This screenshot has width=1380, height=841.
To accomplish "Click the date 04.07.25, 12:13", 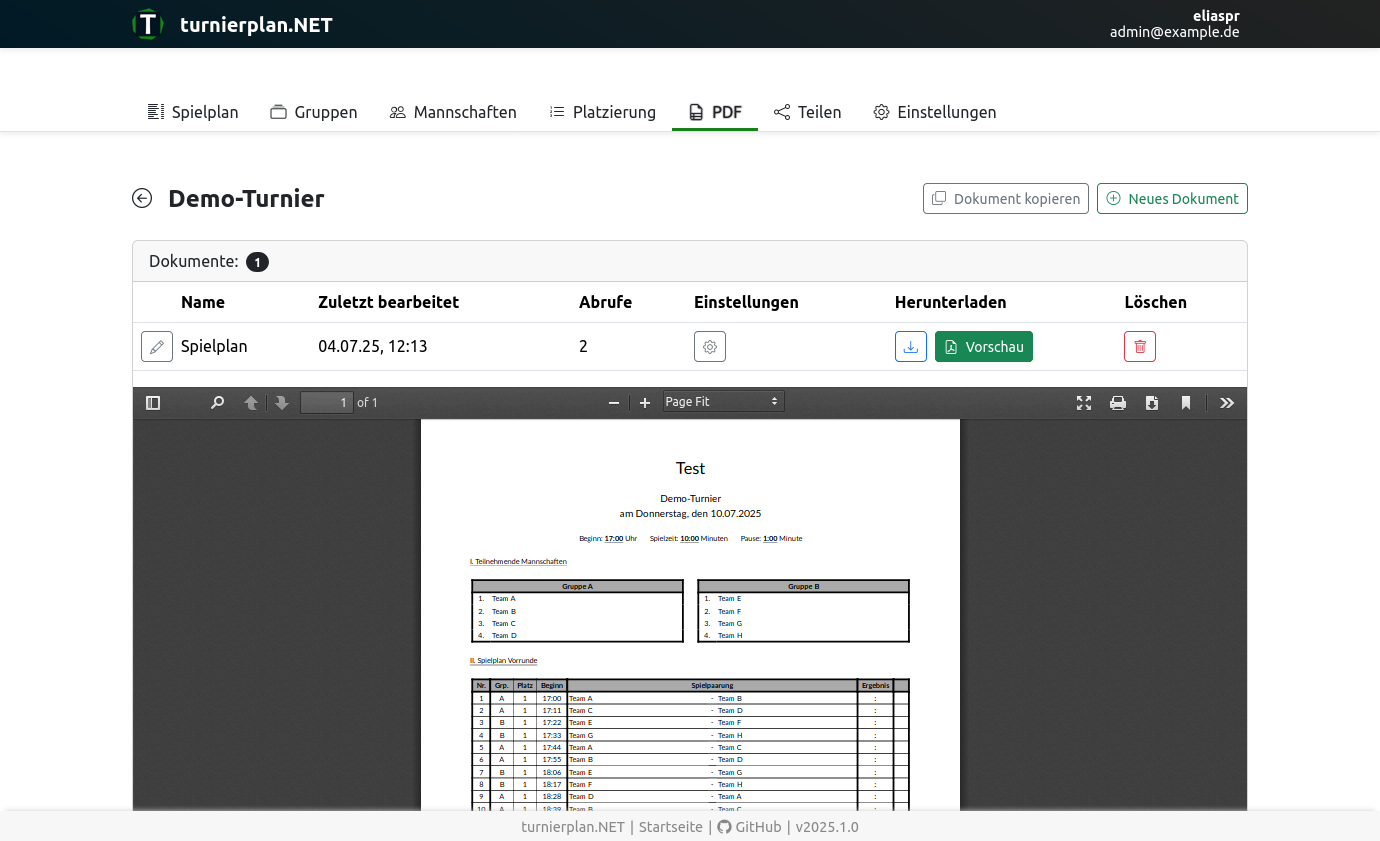I will 373,347.
